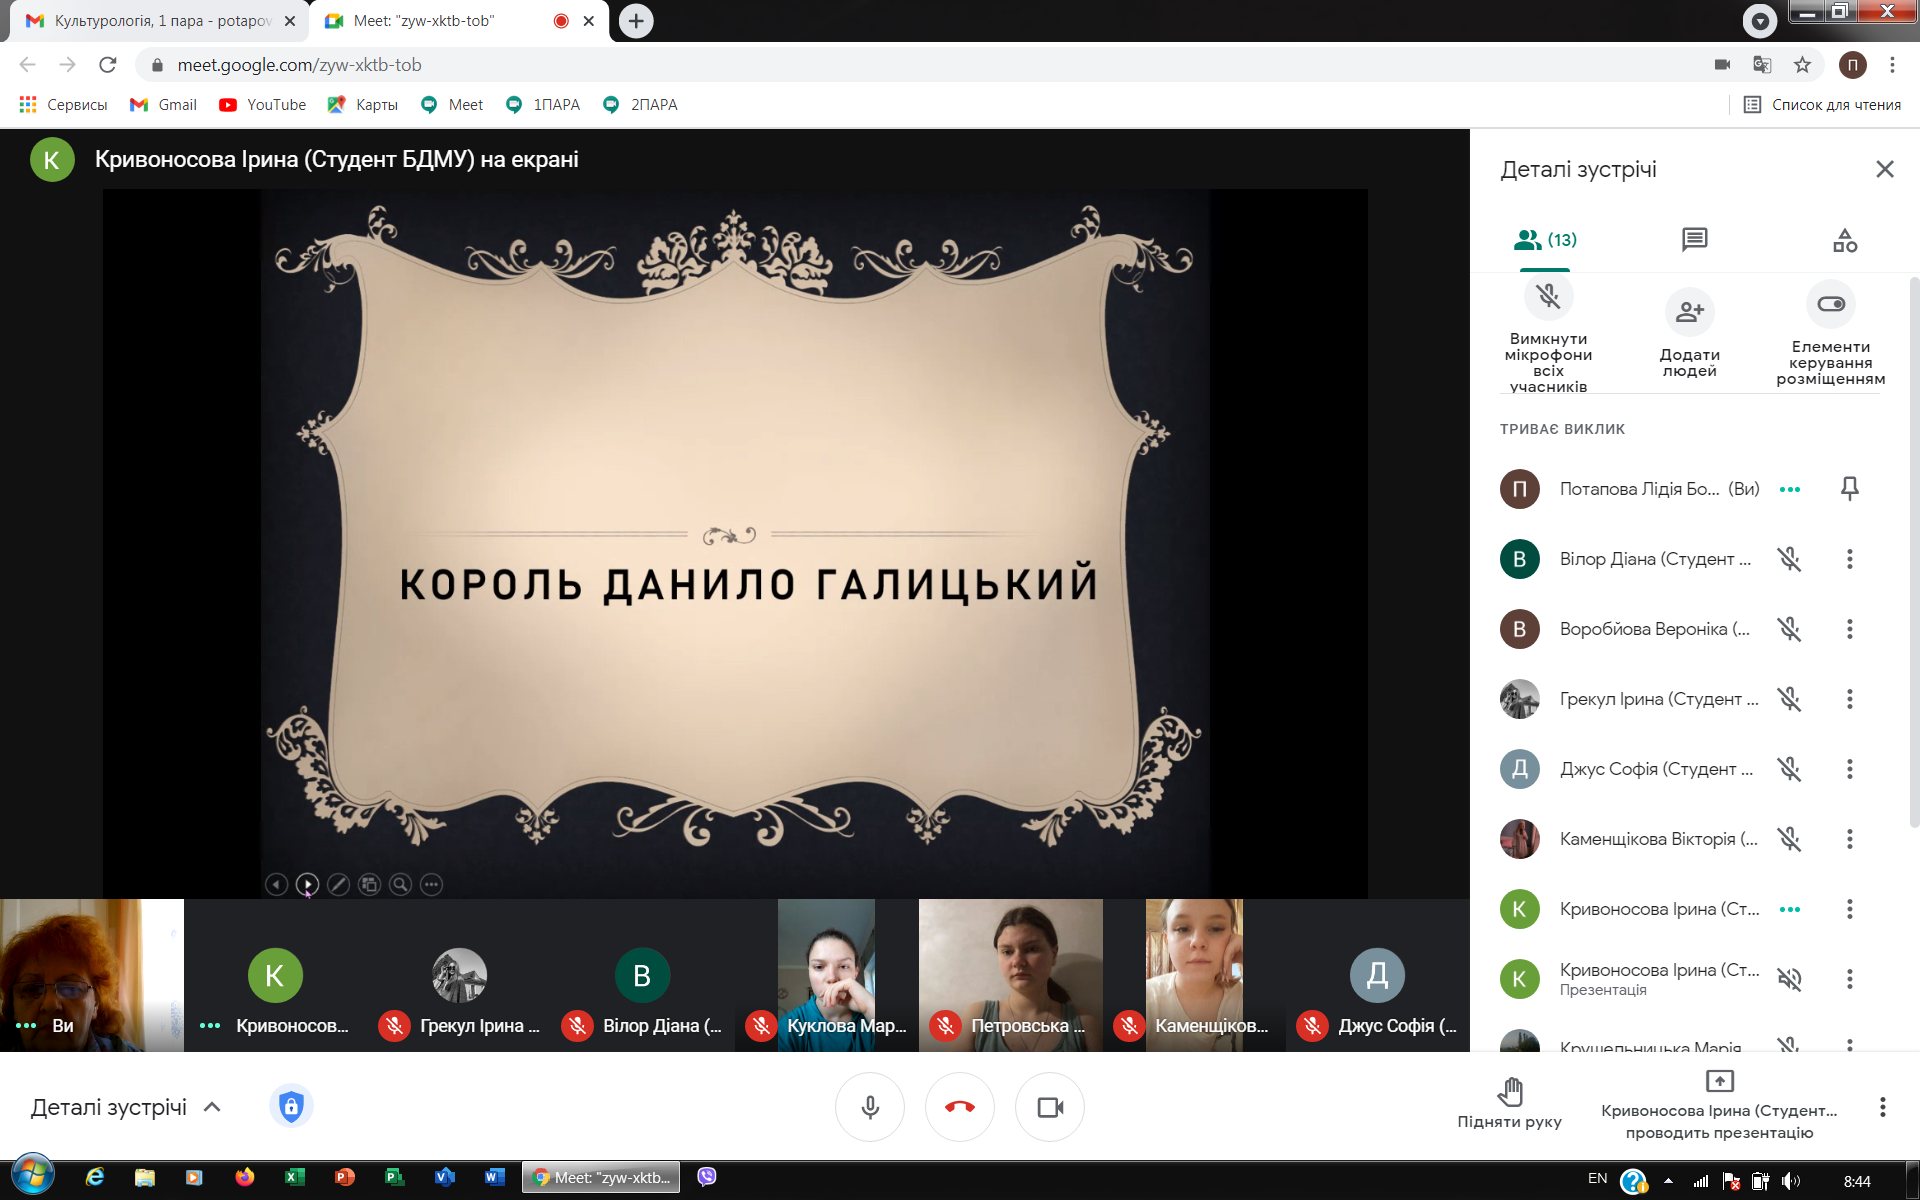
Task: Open Viber from the Windows taskbar
Action: [707, 1177]
